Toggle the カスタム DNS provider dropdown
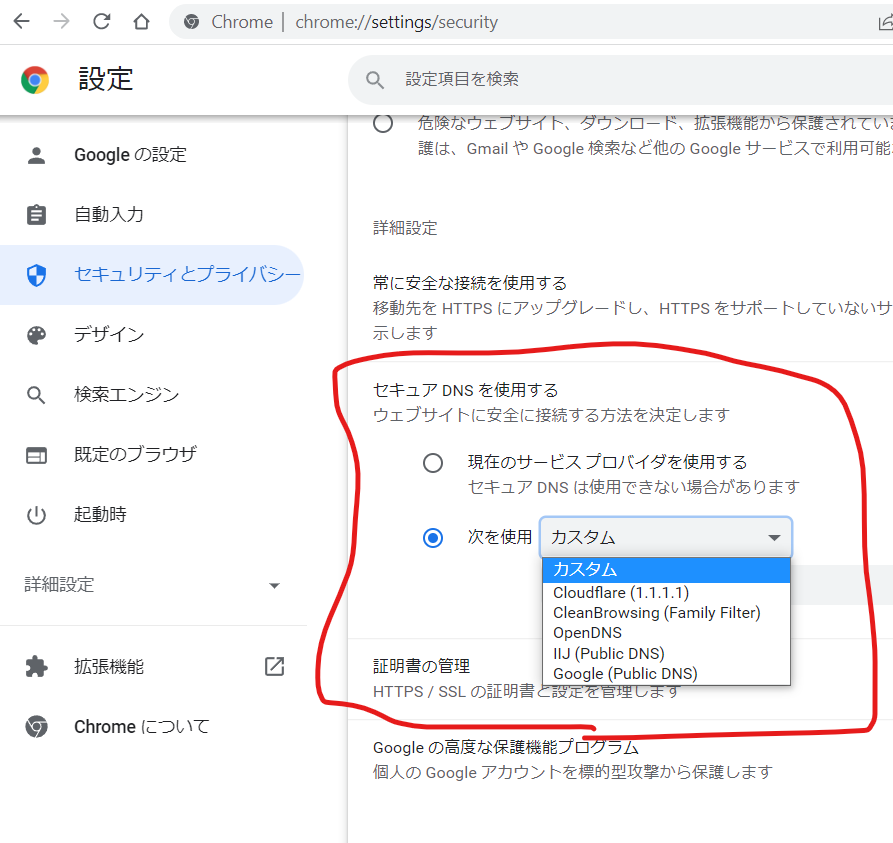 (x=665, y=537)
